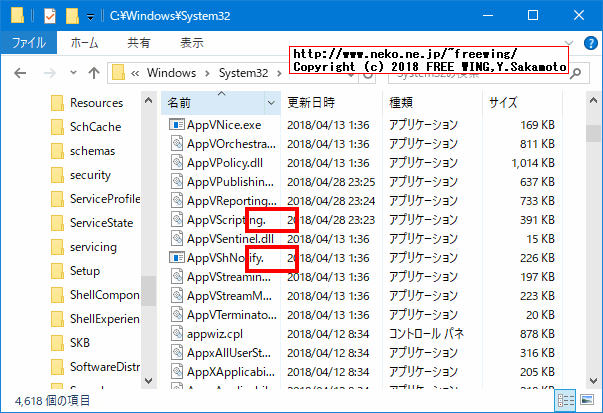Click the AppVStreamM file icon
The image size is (603, 413).
tap(177, 296)
